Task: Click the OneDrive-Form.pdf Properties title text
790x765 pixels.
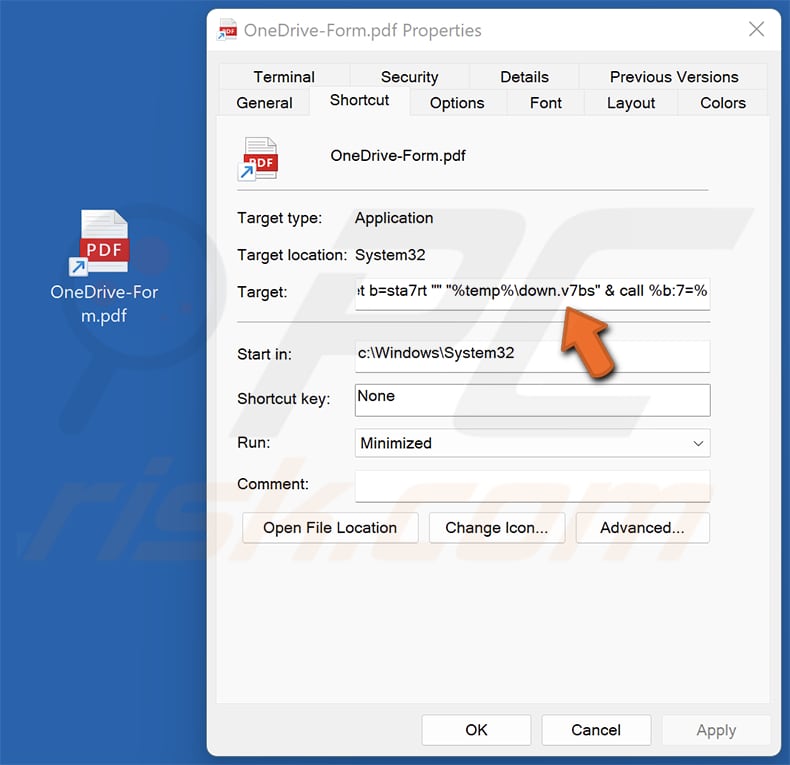Action: point(363,30)
